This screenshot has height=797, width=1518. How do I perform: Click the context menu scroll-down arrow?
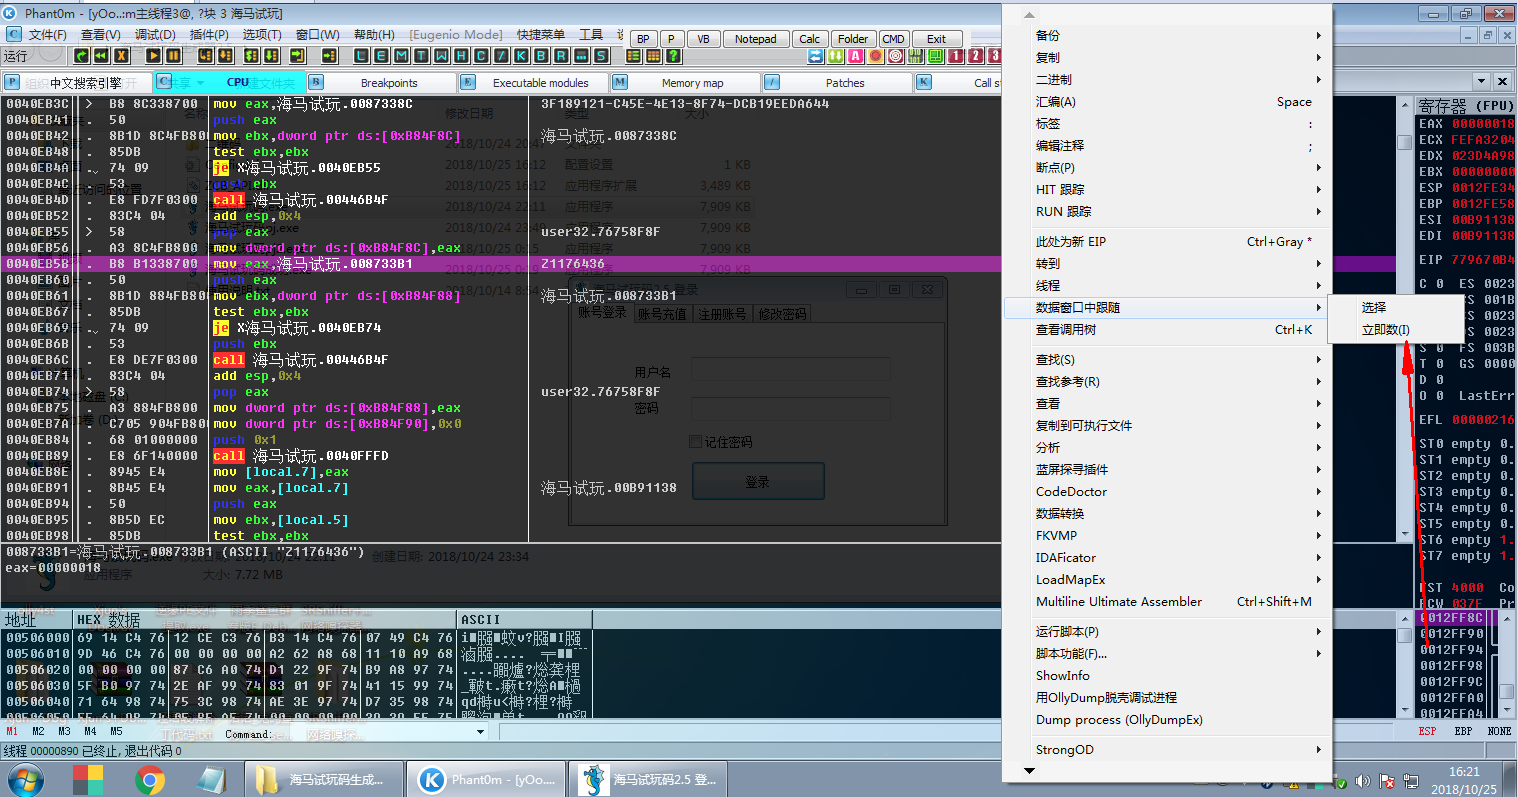click(x=1029, y=771)
